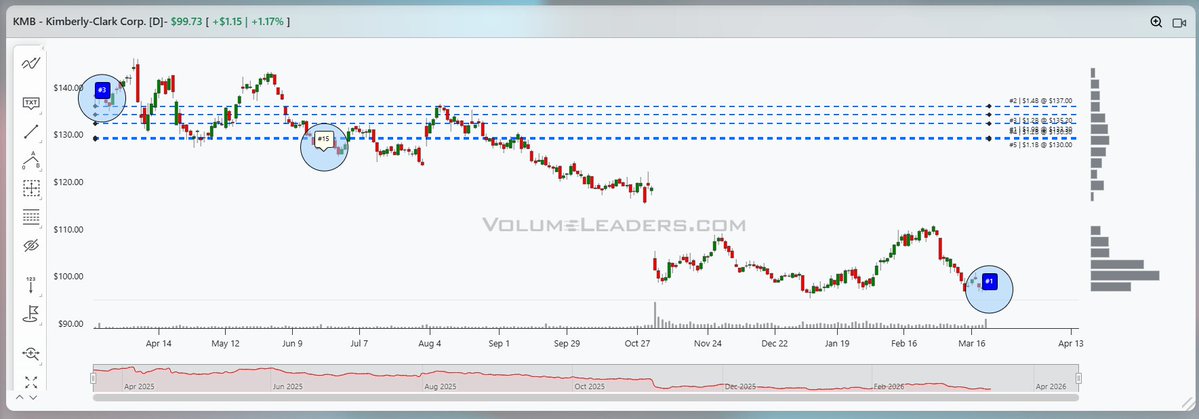Select the 123 down-arrow counter tool
Viewport: 1199px width, 419px height.
click(x=31, y=284)
